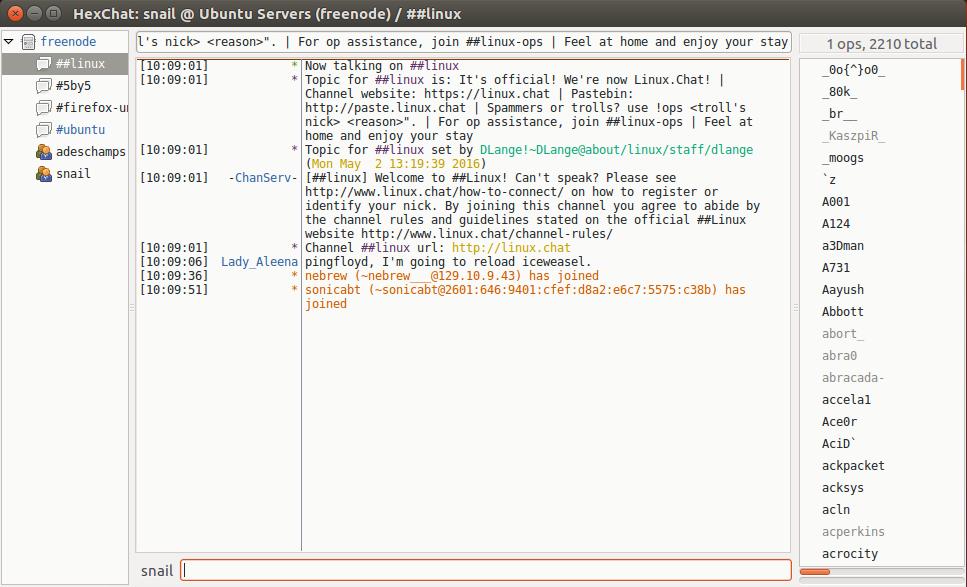The width and height of the screenshot is (967, 587).
Task: Click the #firefox channel icon
Action: [x=43, y=108]
